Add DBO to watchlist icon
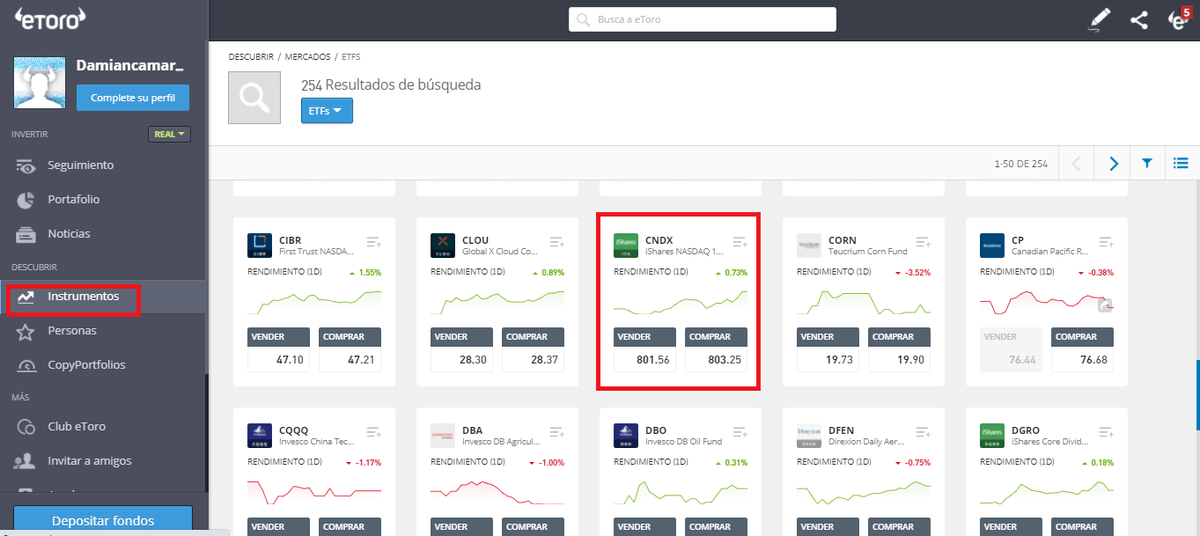1200x536 pixels. coord(740,432)
